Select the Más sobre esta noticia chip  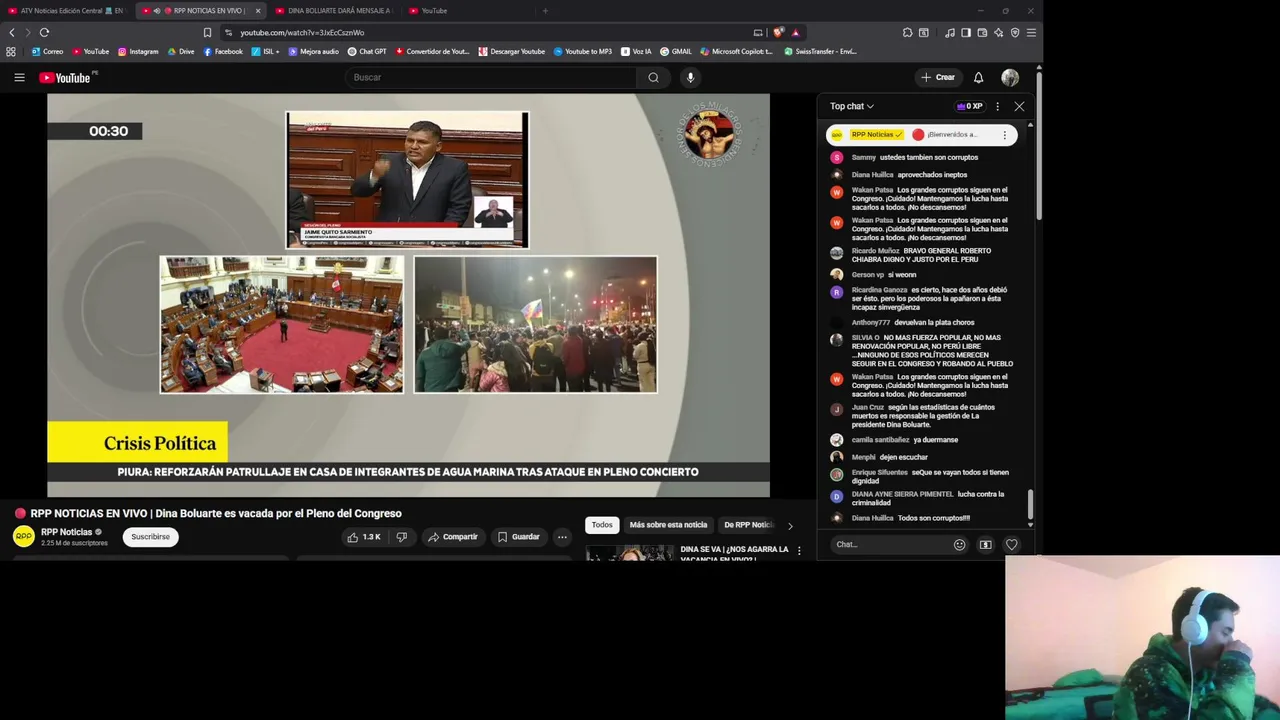[668, 525]
